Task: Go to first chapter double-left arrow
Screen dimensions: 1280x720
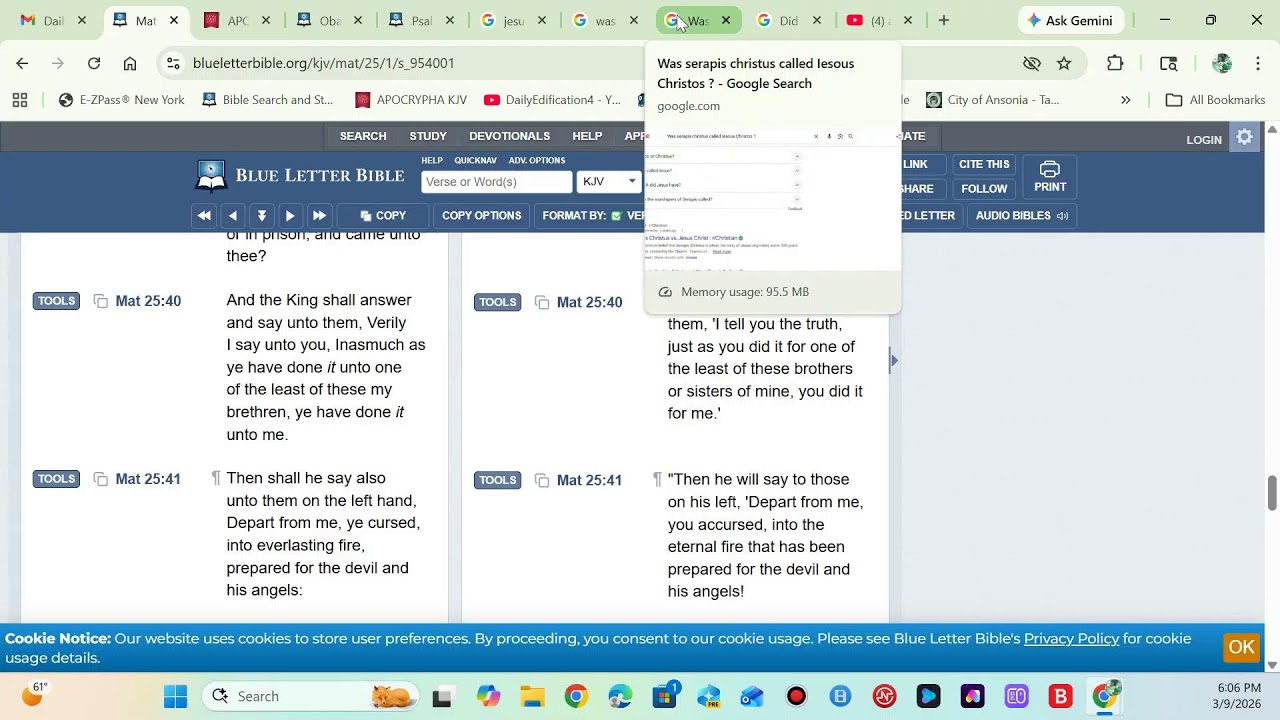Action: (204, 216)
